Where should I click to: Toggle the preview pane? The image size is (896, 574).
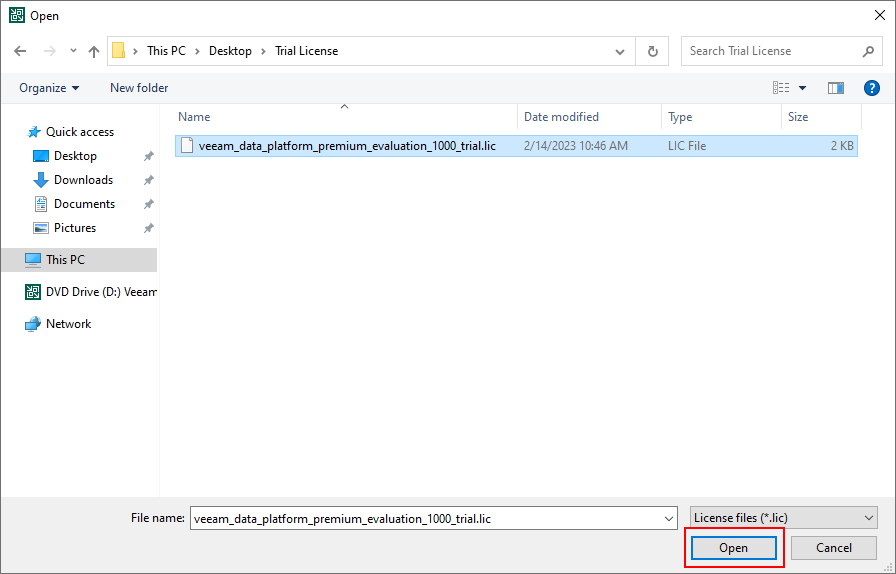[835, 87]
